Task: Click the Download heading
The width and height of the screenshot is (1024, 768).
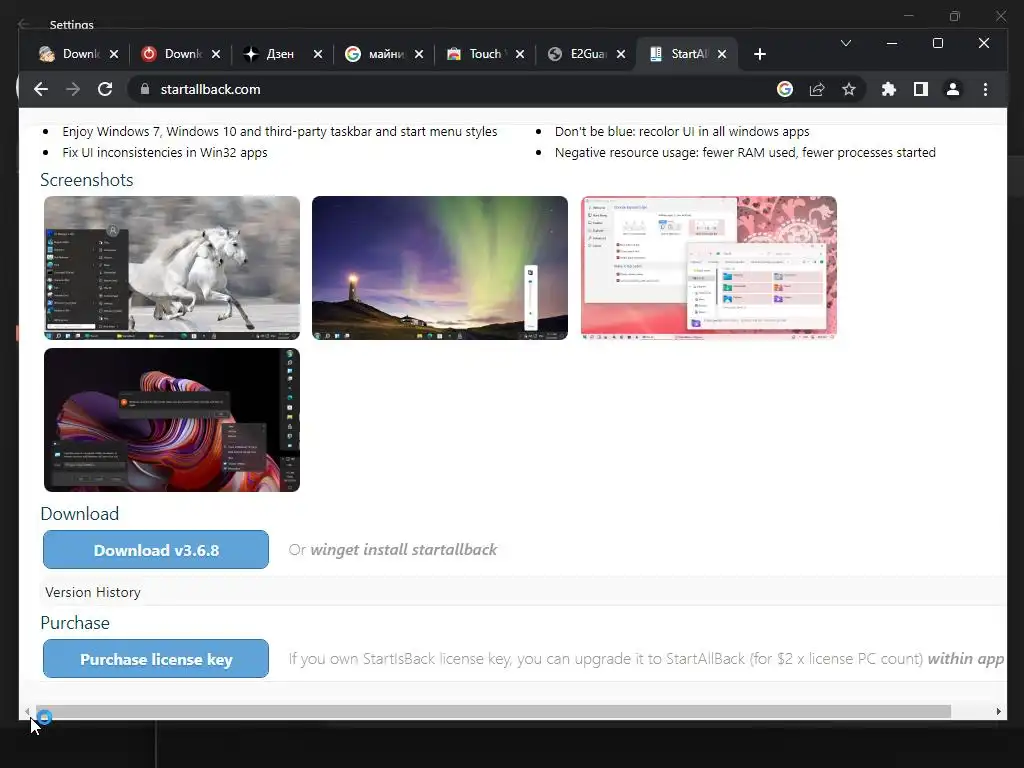Action: [80, 514]
